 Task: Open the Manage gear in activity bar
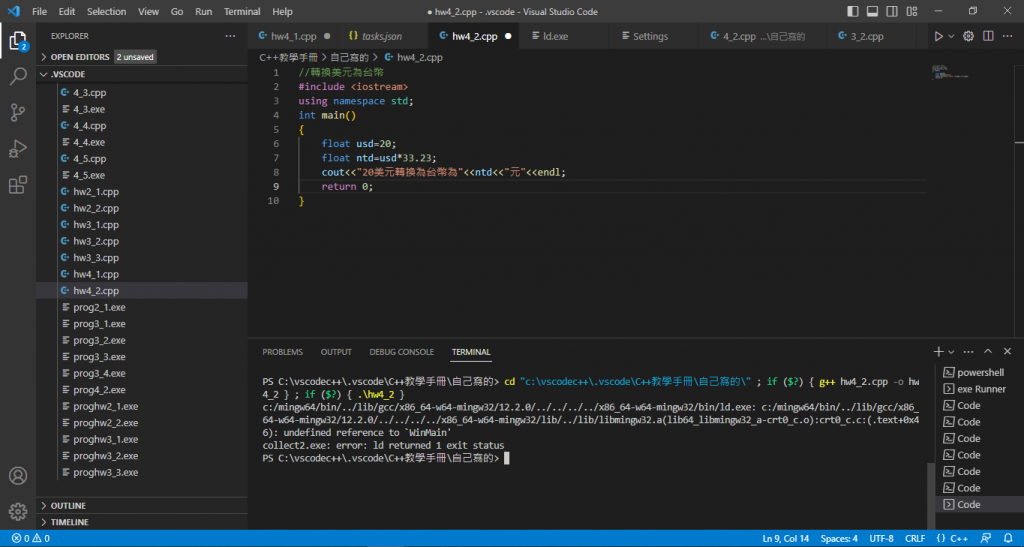[18, 512]
